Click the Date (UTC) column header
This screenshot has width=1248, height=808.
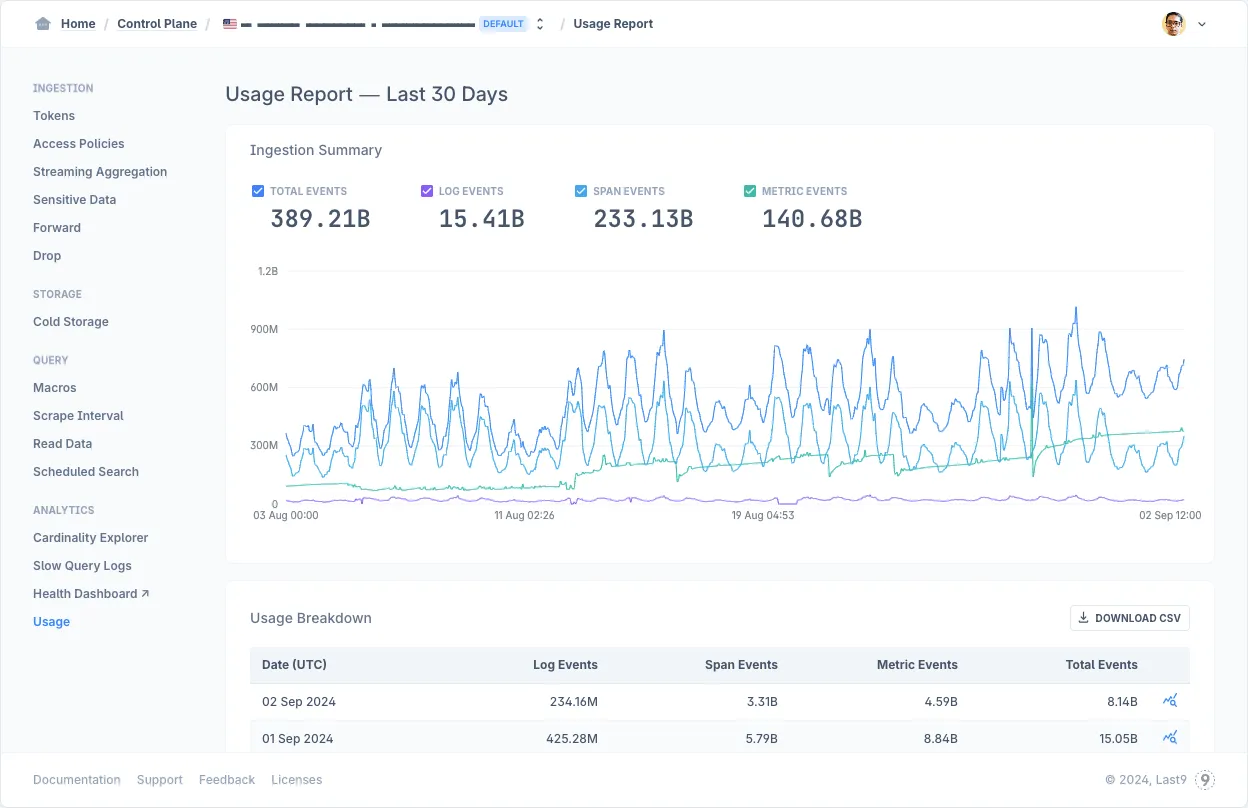pyautogui.click(x=294, y=665)
